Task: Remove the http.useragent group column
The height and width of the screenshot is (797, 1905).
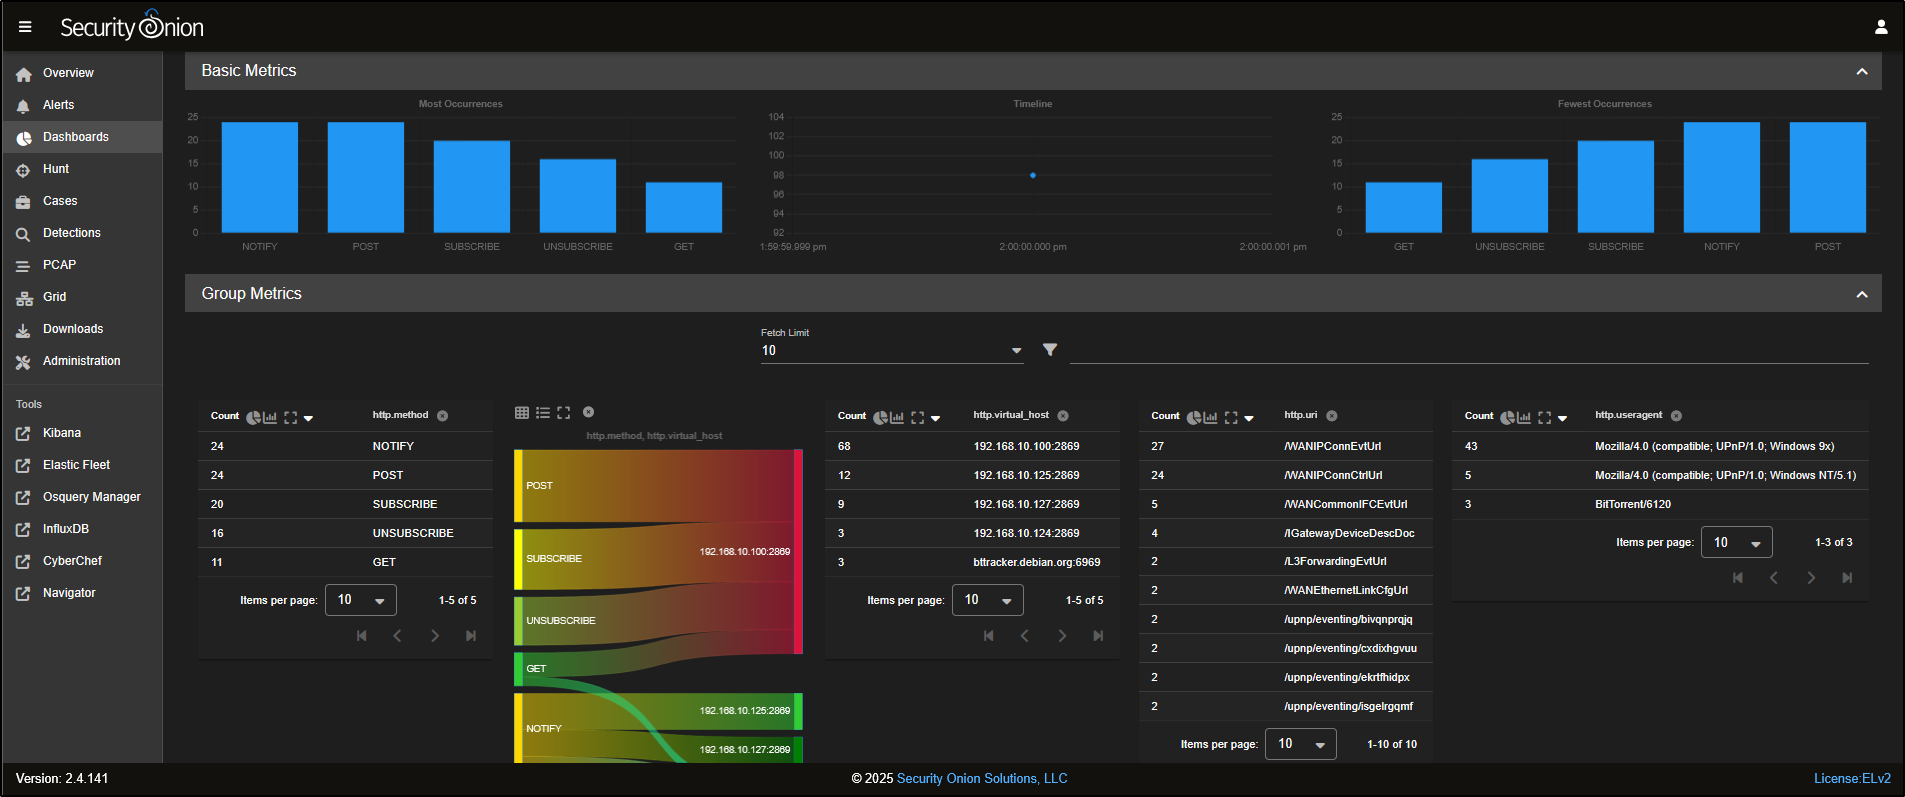Action: click(x=1676, y=416)
